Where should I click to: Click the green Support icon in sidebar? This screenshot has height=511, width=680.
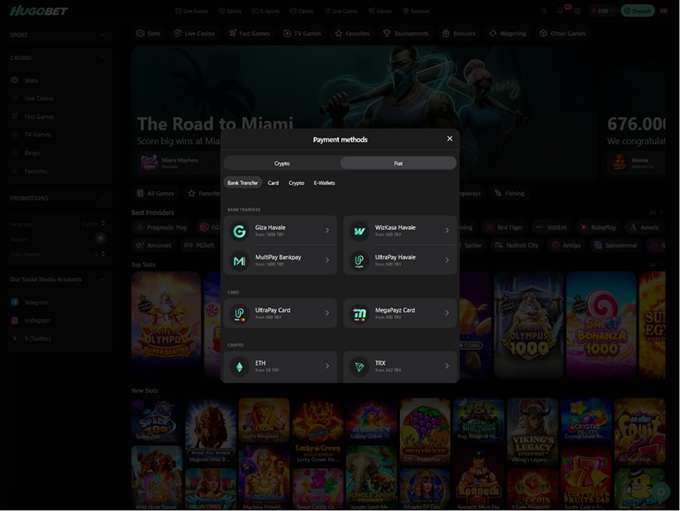tap(101, 239)
